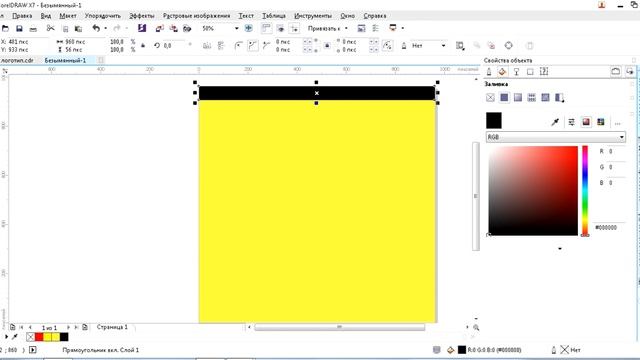Select the chamfered corner icon
The image size is (640, 360).
point(267,46)
